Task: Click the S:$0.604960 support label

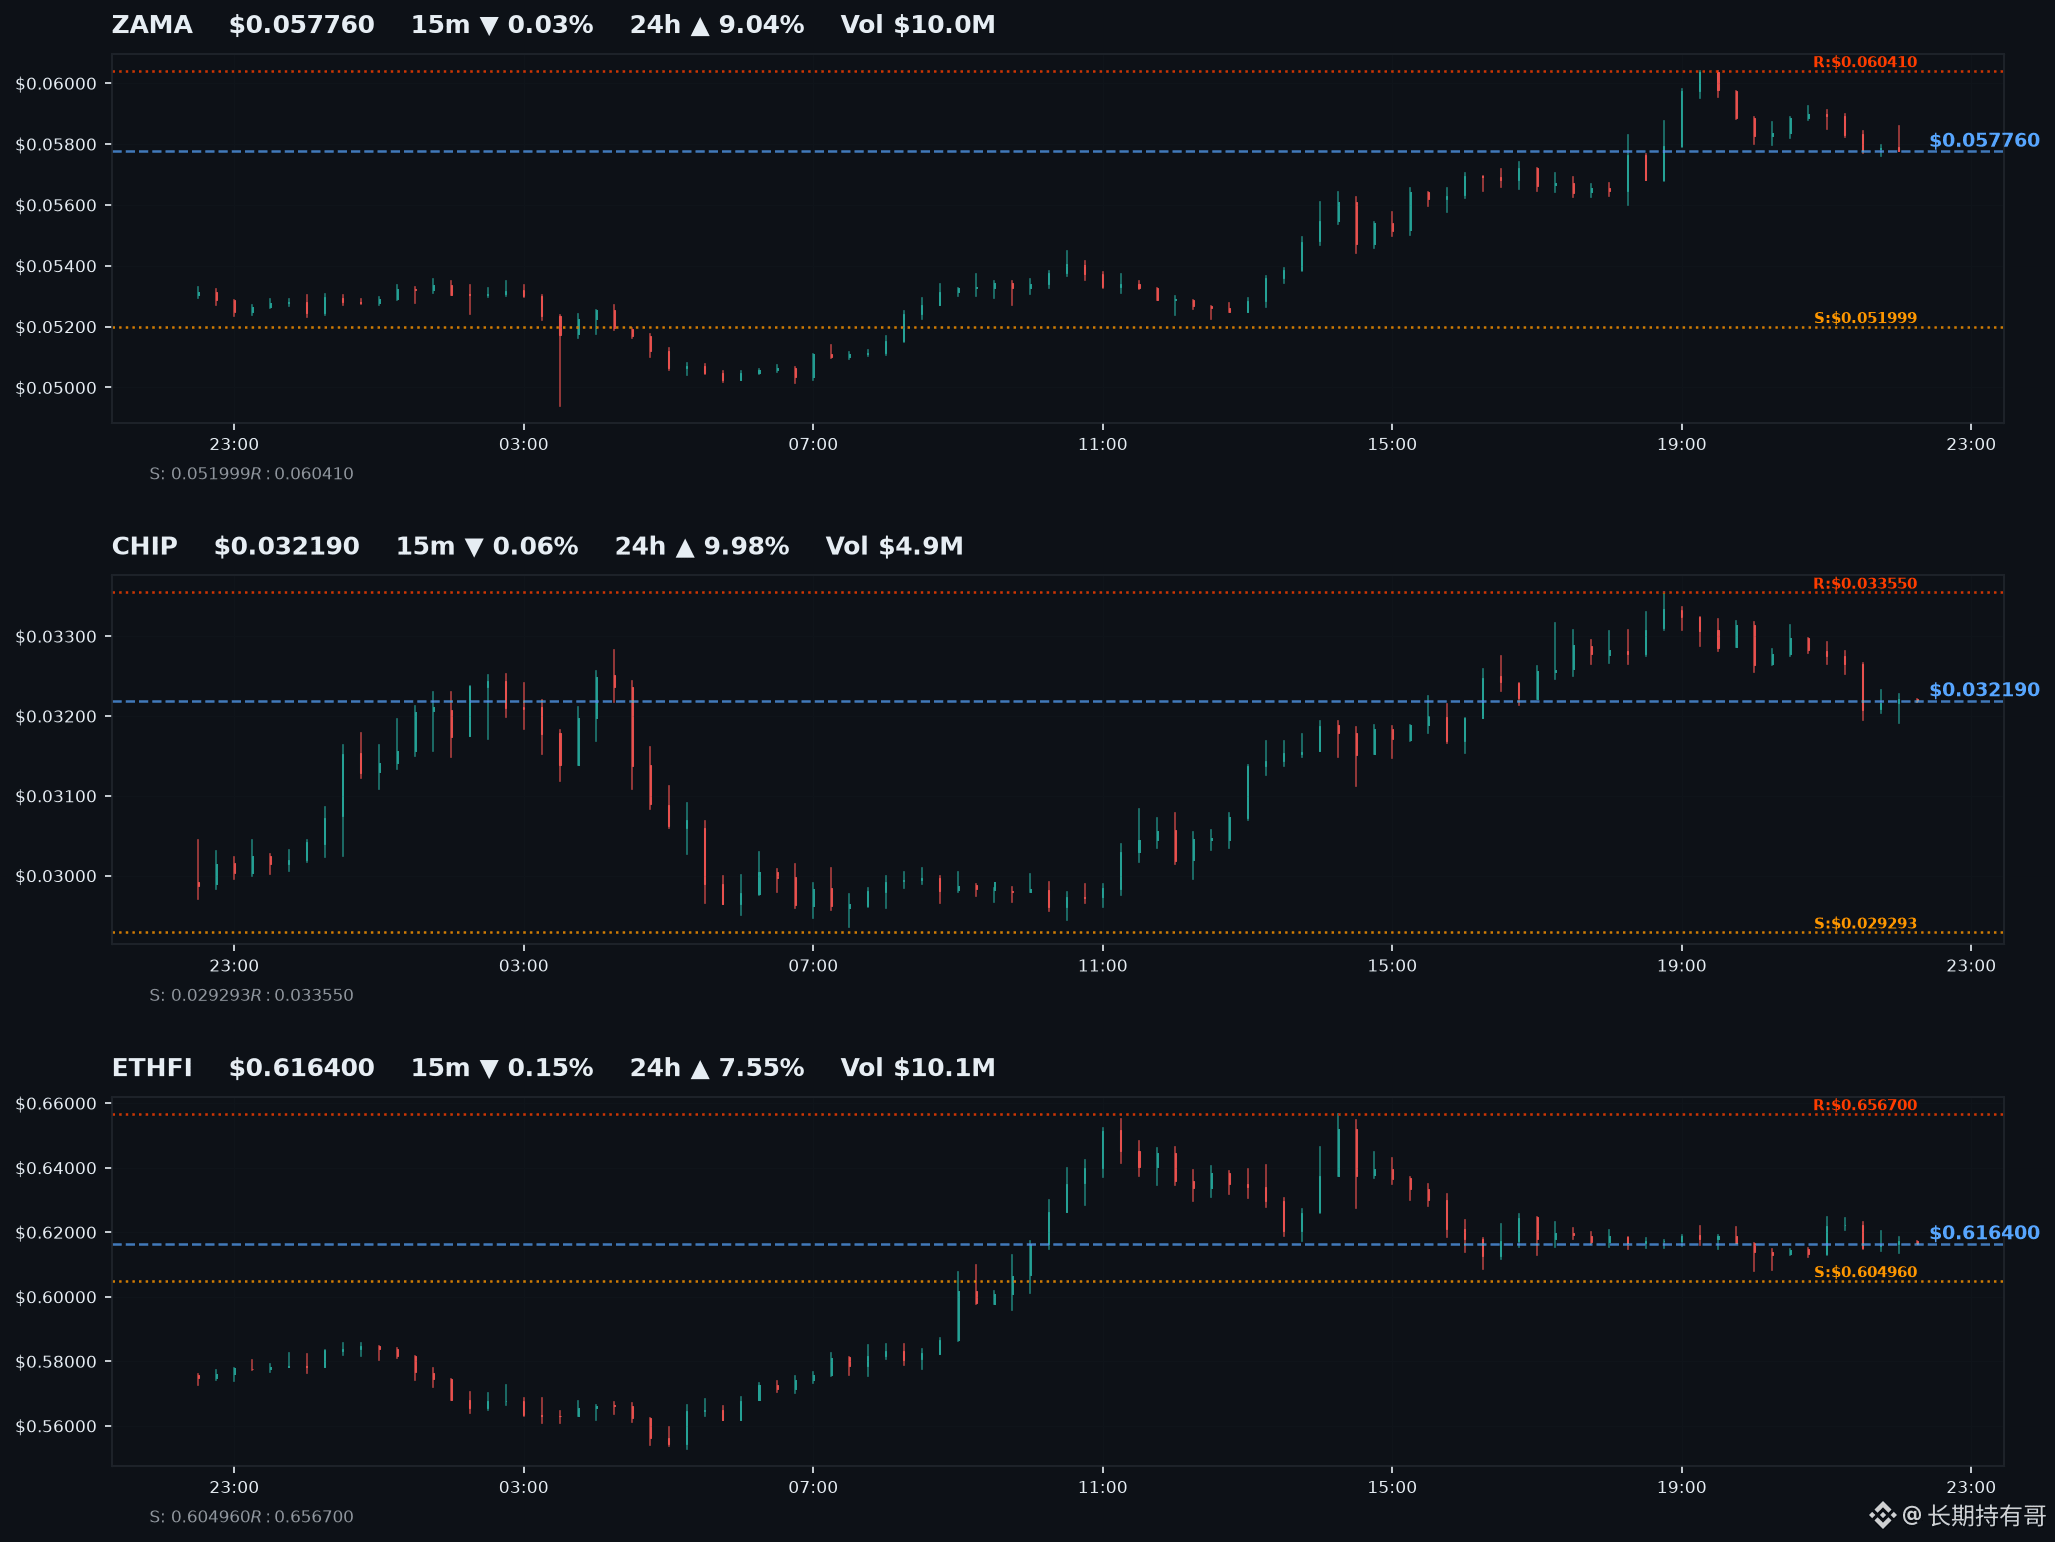Action: (1865, 1272)
